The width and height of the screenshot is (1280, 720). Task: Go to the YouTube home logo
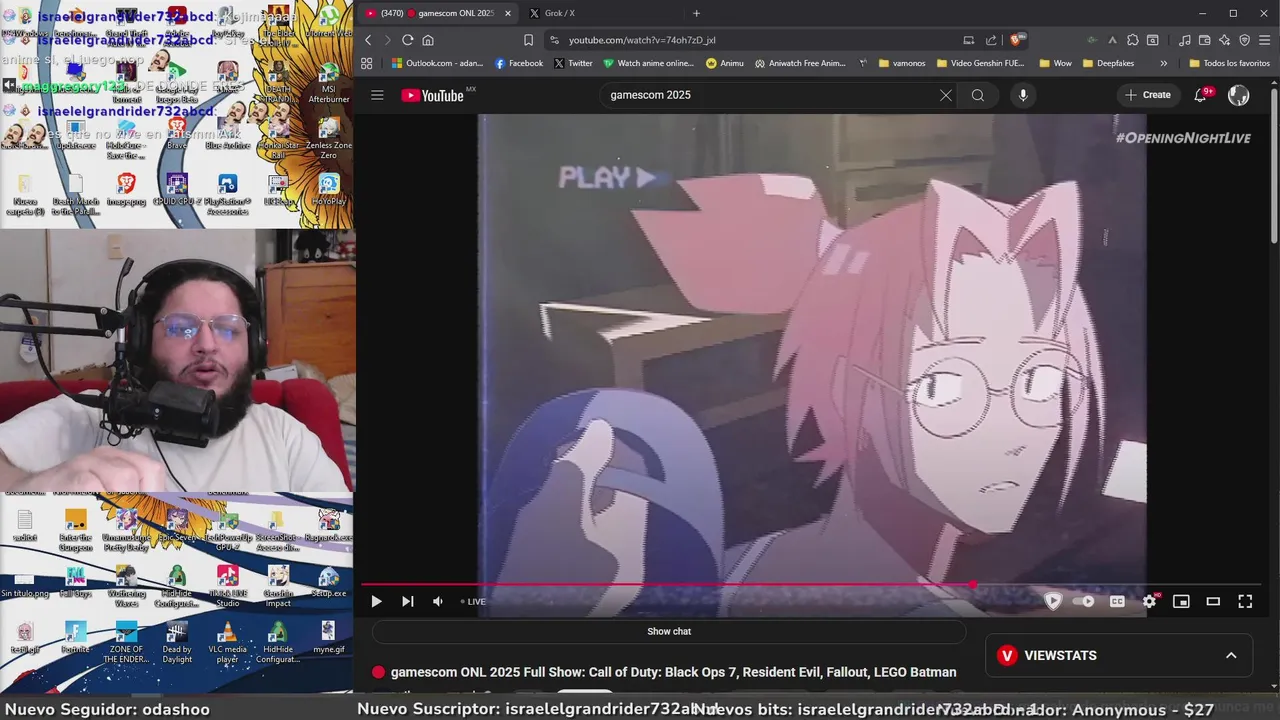point(433,95)
